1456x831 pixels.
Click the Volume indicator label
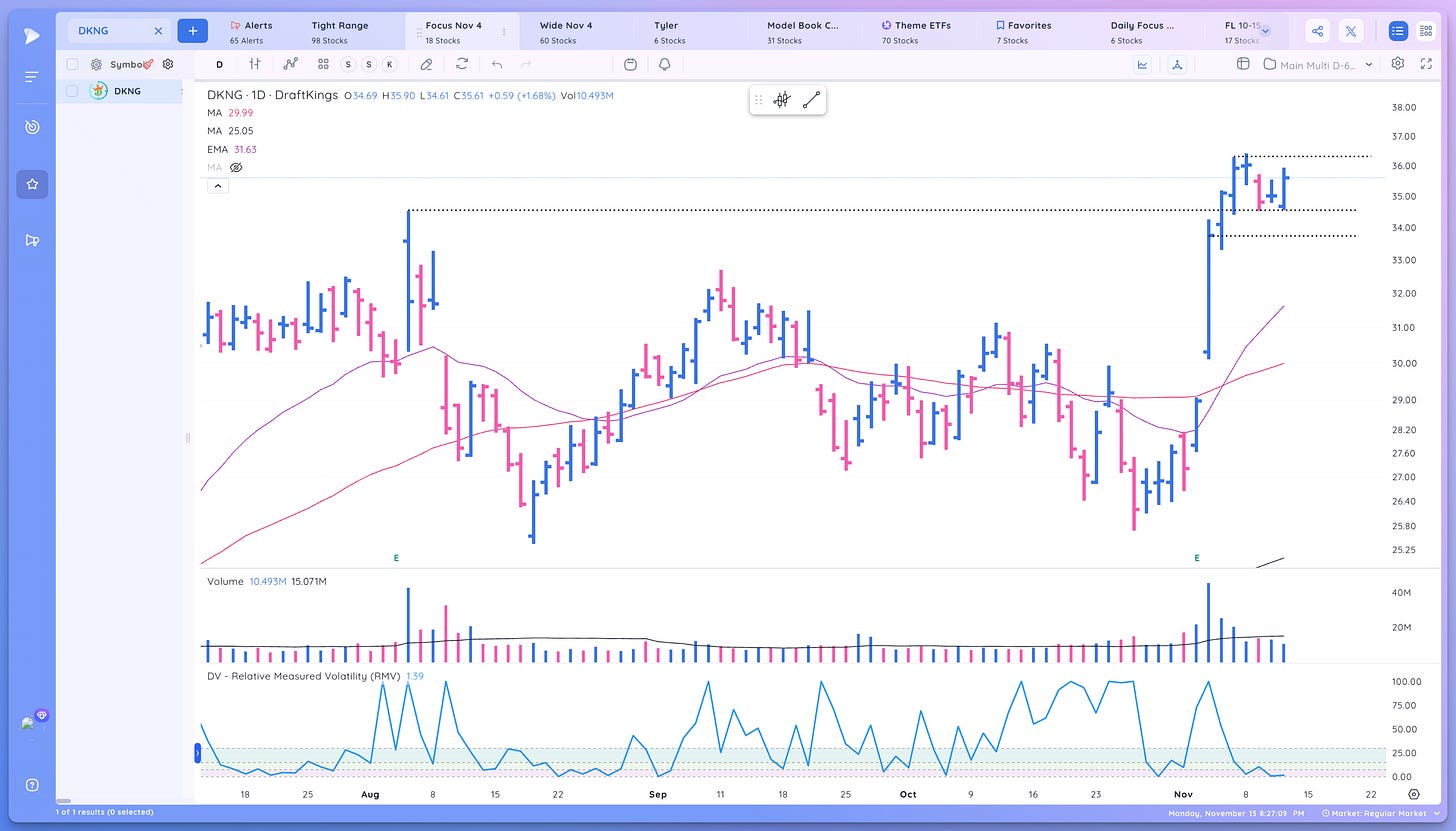coord(225,581)
